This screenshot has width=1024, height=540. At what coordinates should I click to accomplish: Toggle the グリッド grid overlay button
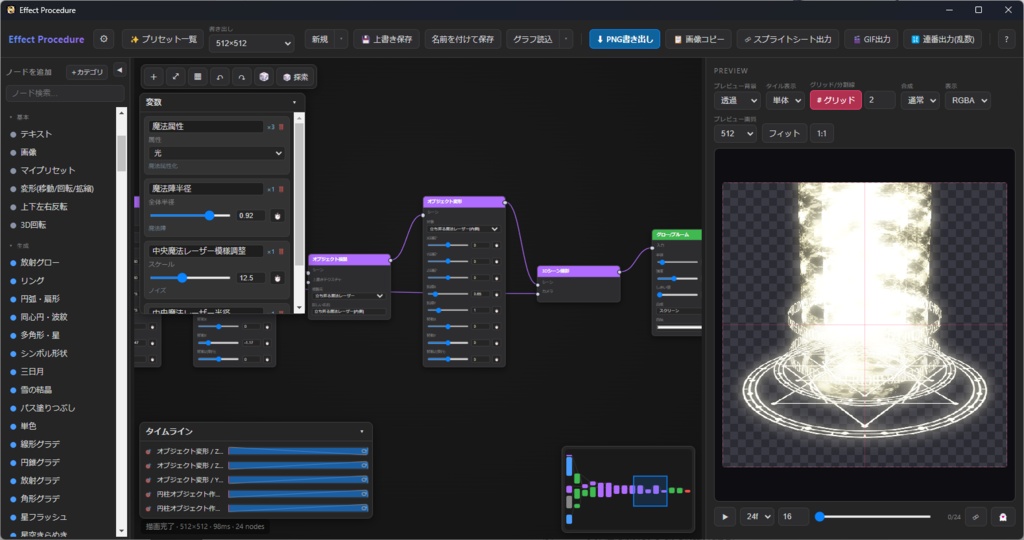coord(835,100)
